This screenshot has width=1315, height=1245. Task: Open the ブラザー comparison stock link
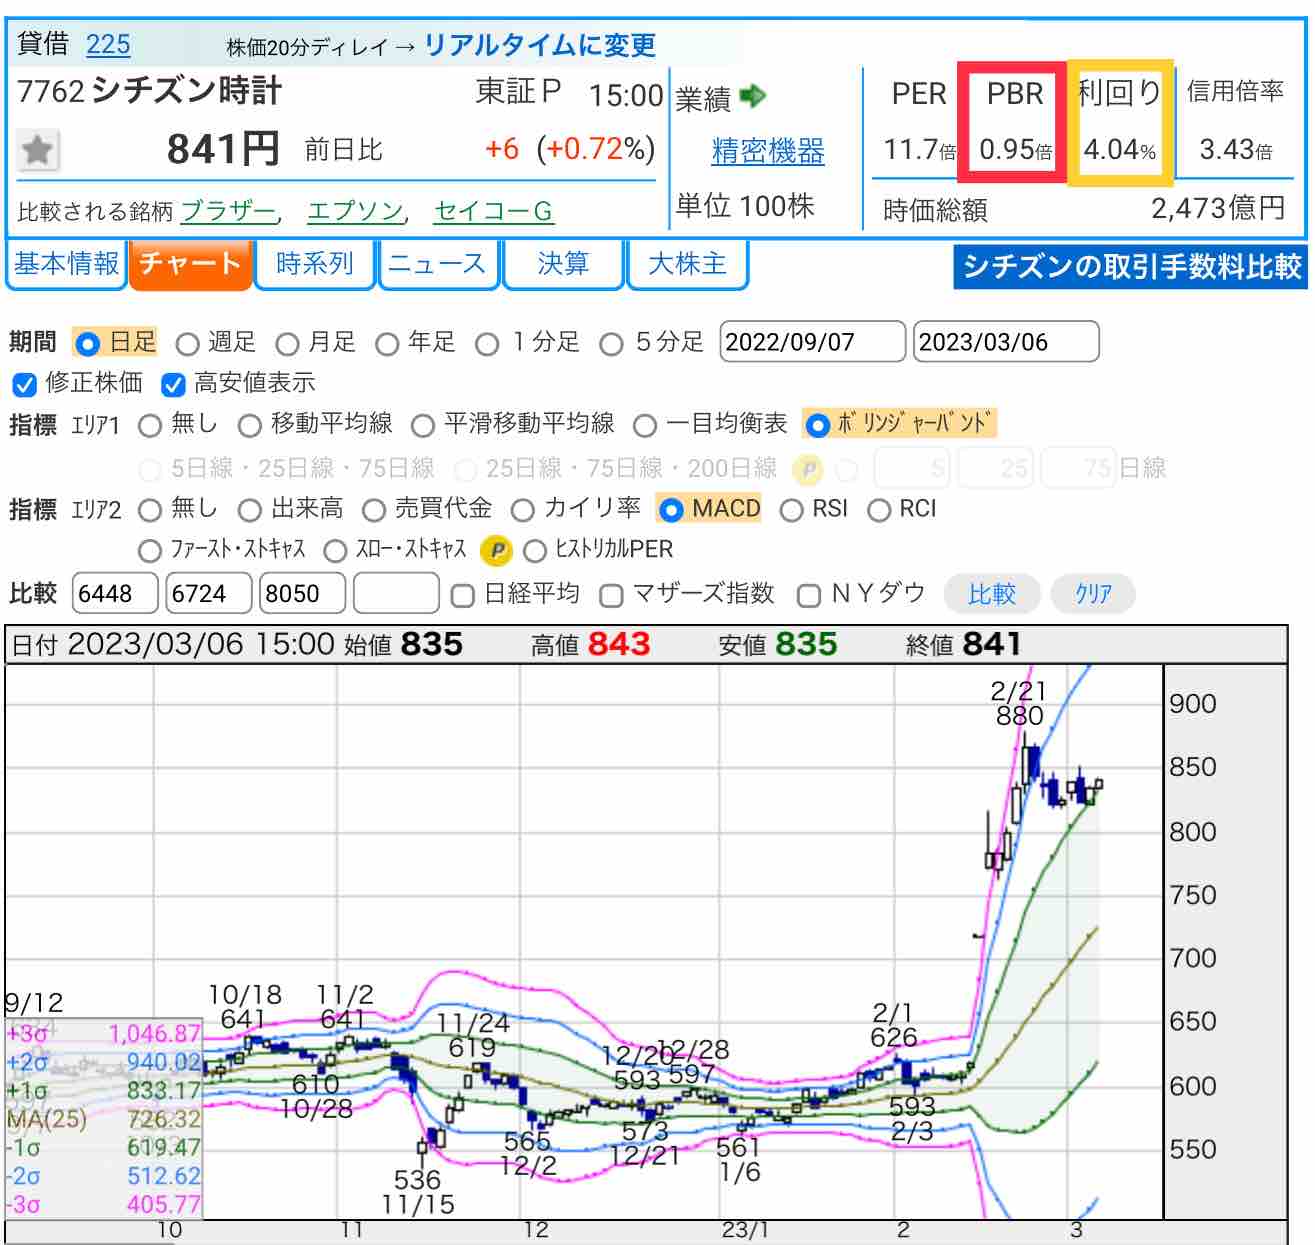tap(228, 211)
